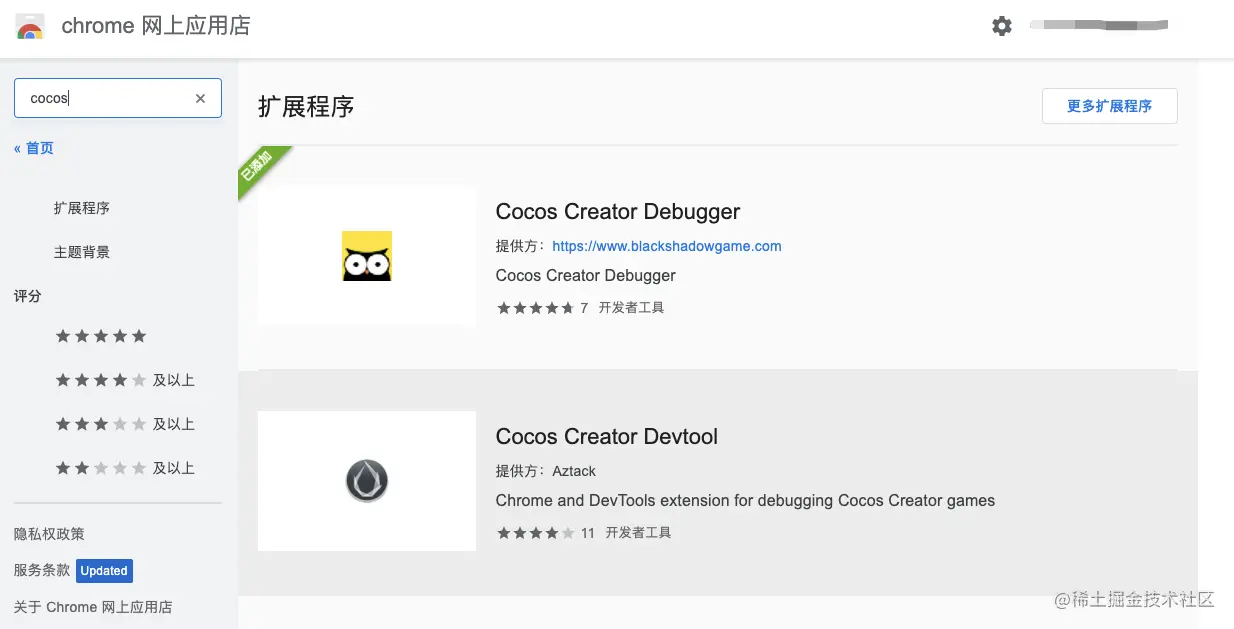Image resolution: width=1234 pixels, height=629 pixels.
Task: Click the chrome 网上应用店 header title
Action: pos(156,27)
